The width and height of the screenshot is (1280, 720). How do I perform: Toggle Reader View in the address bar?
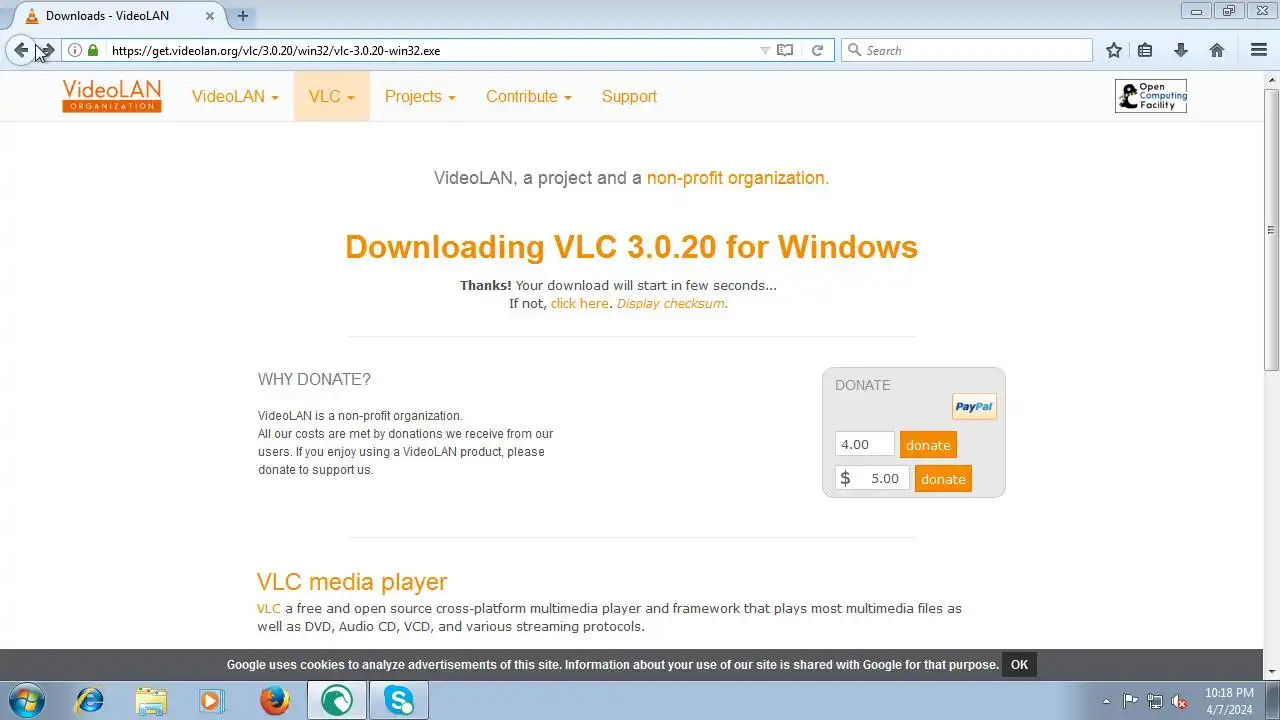tap(786, 50)
